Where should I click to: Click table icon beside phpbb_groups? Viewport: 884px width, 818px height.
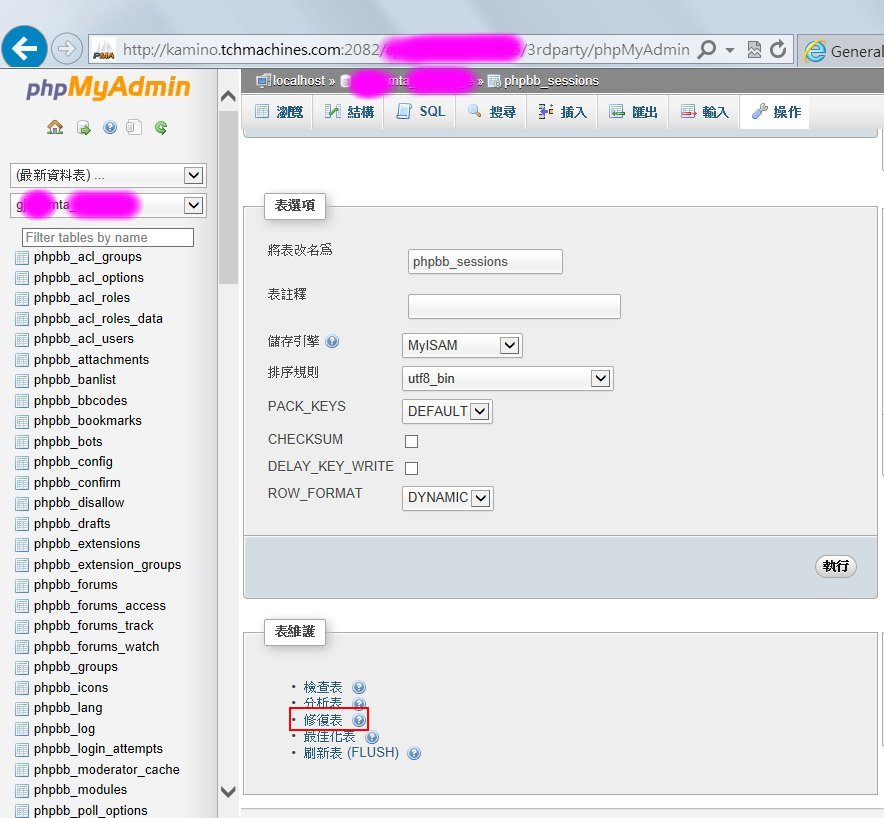pos(22,668)
